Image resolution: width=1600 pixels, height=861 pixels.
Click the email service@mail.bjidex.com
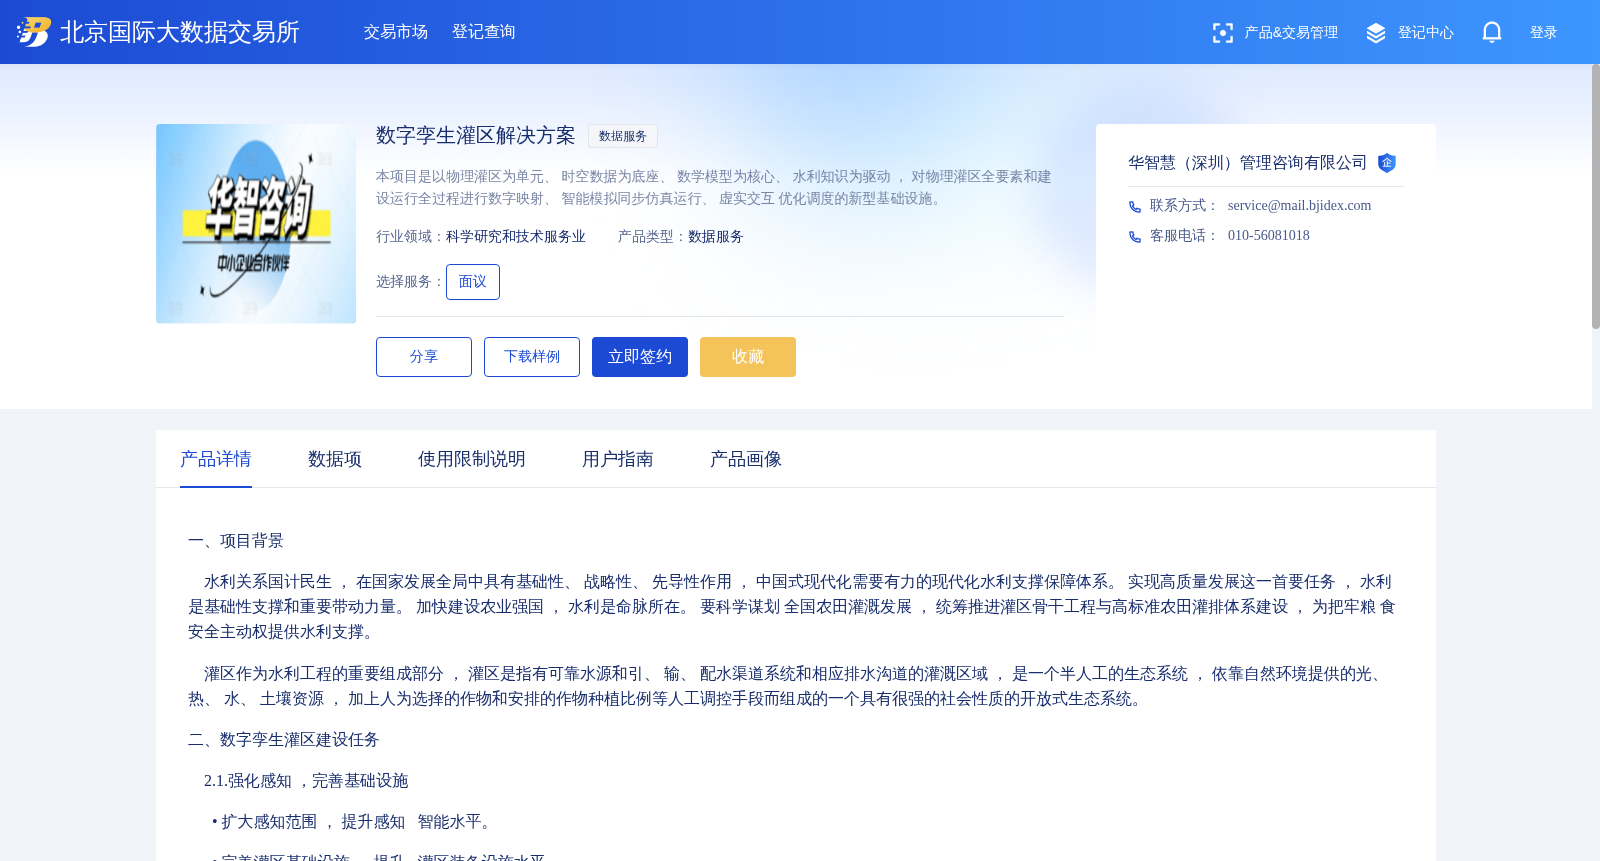pos(1299,206)
